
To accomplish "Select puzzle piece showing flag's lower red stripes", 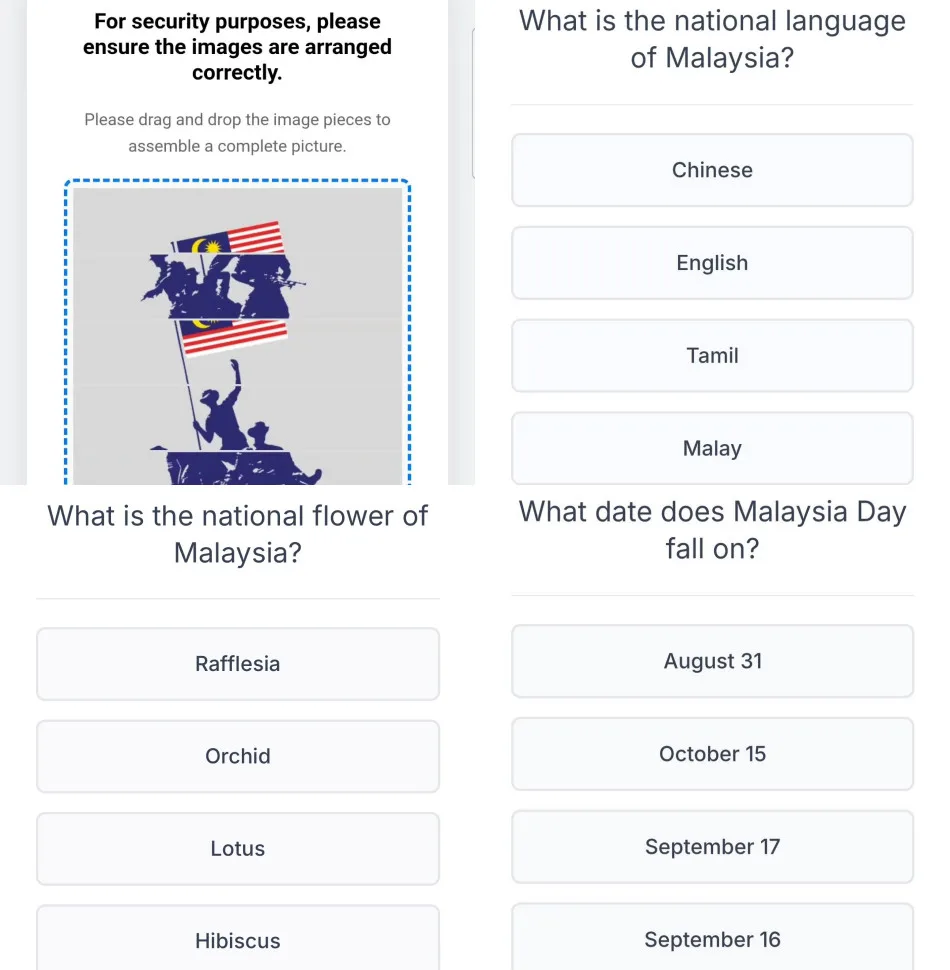I will [x=237, y=352].
